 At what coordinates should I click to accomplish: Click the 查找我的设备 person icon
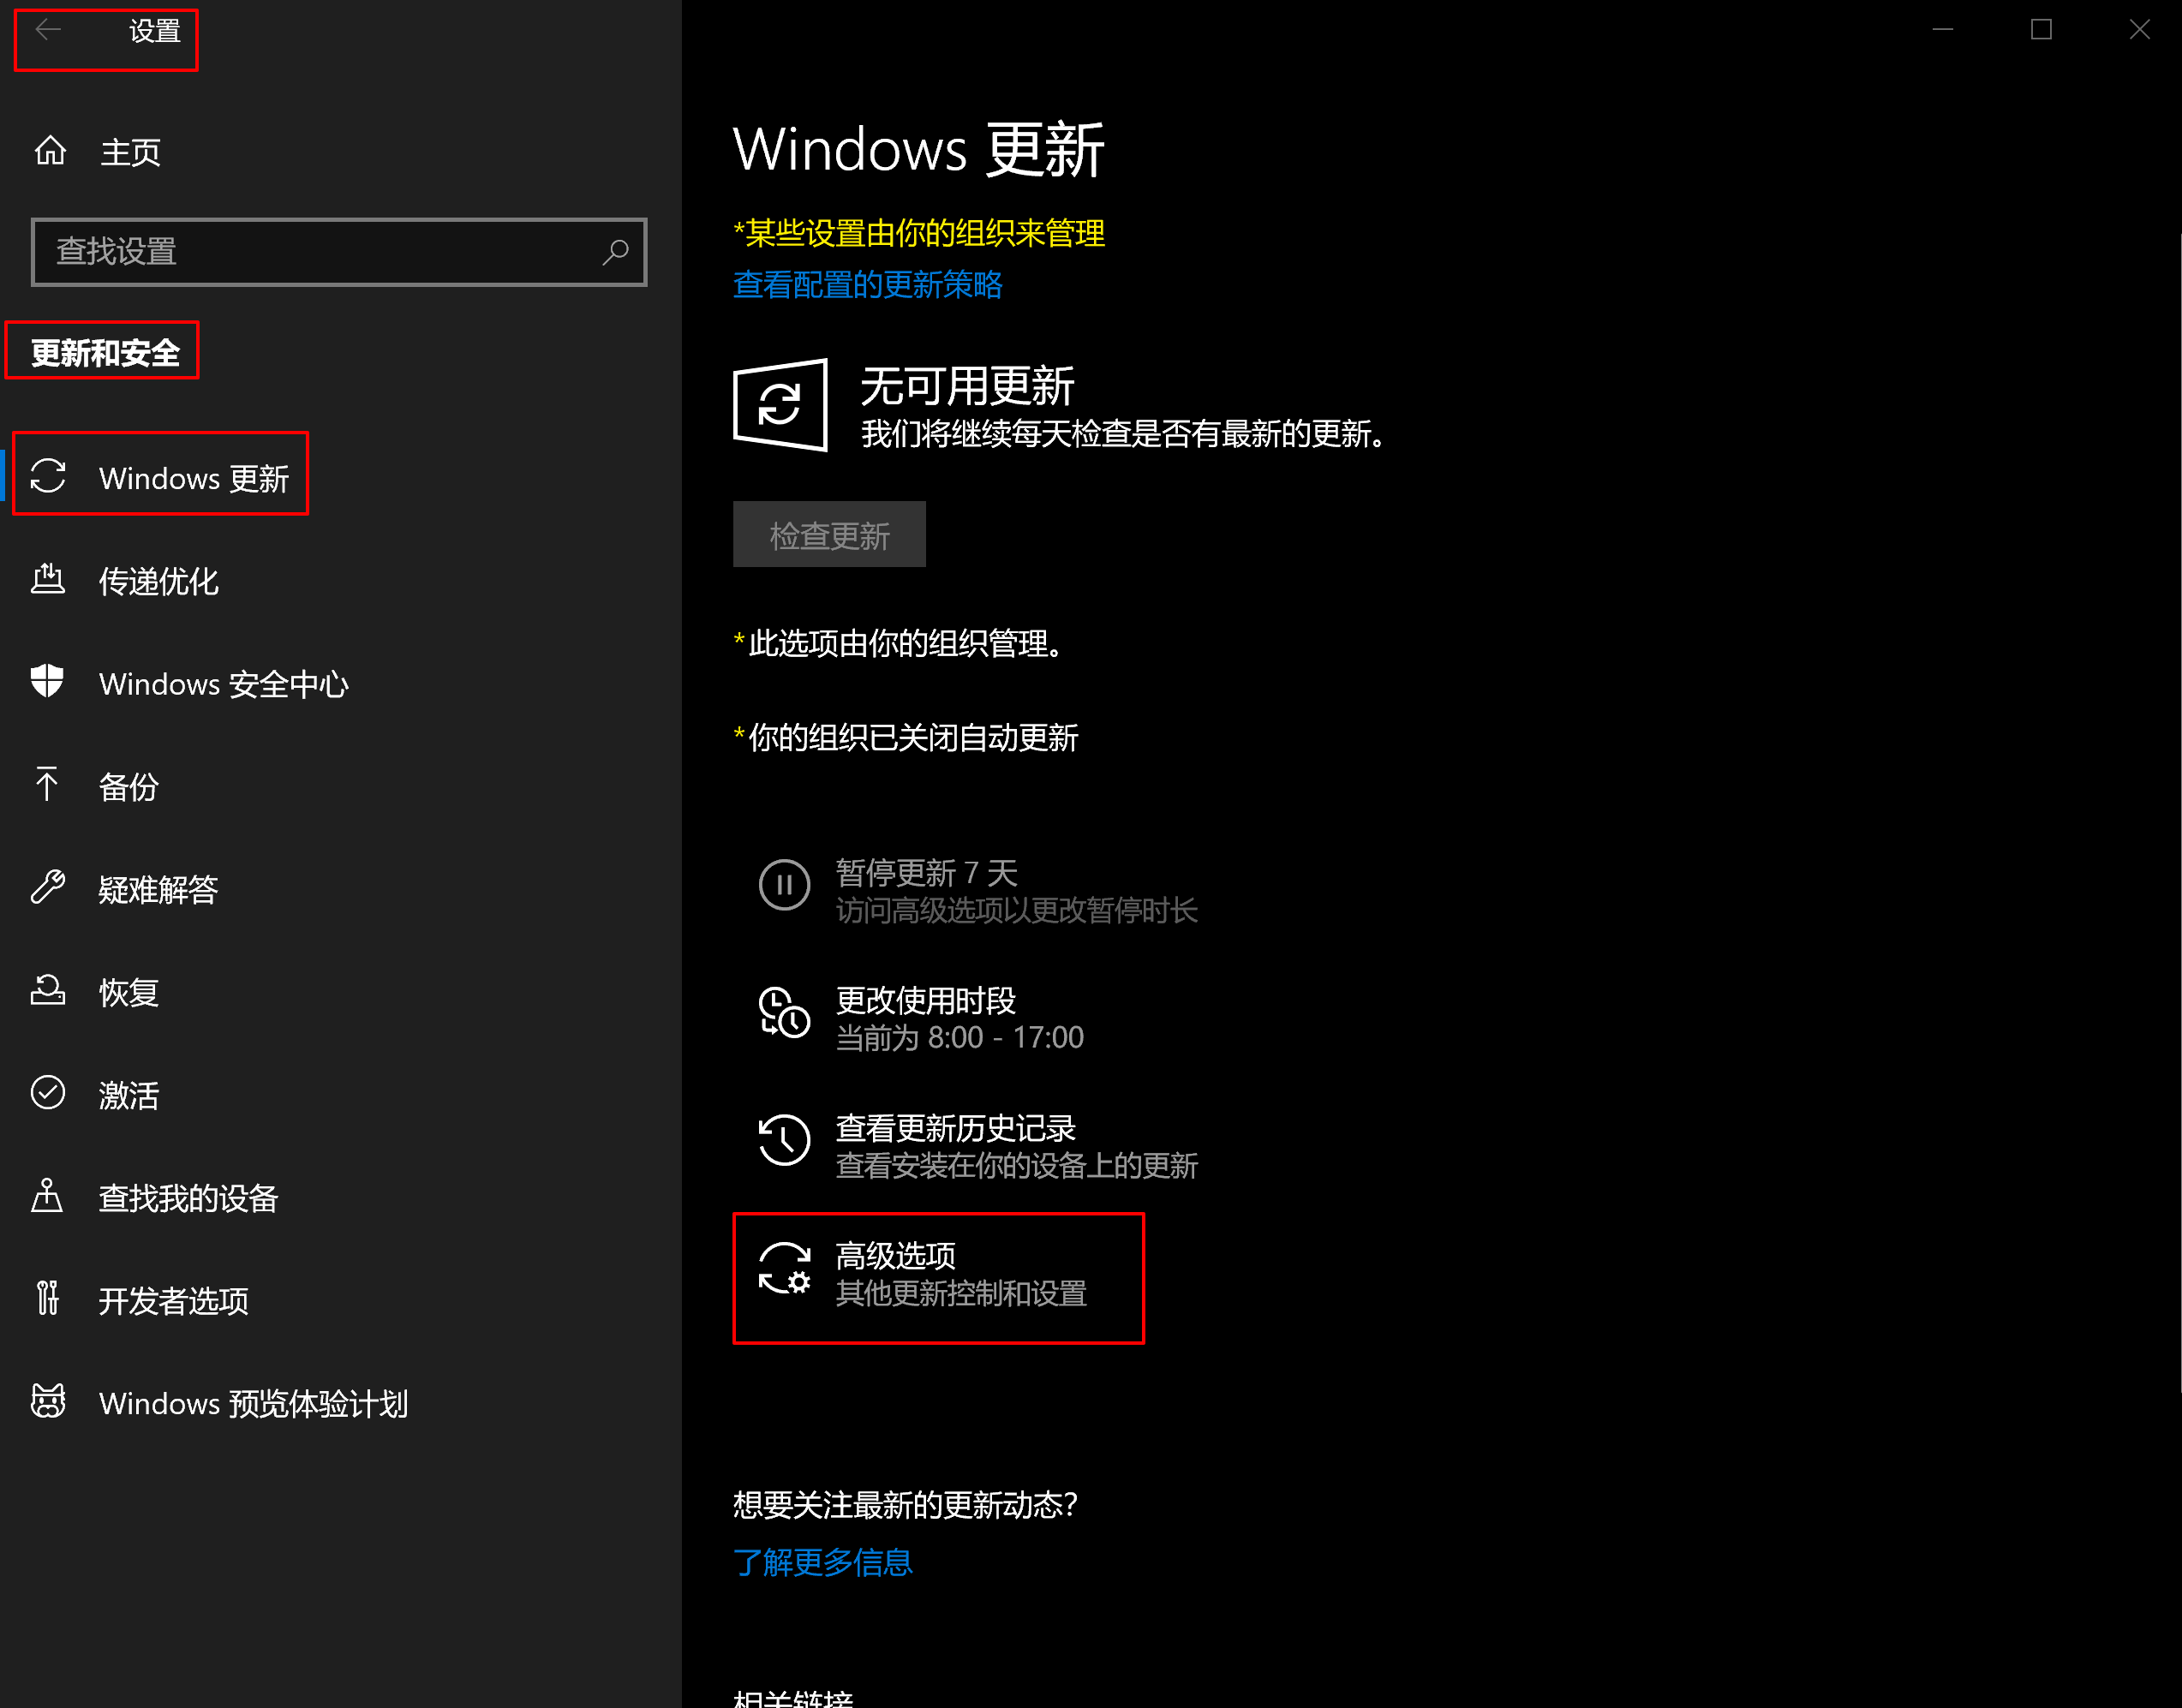(47, 1195)
